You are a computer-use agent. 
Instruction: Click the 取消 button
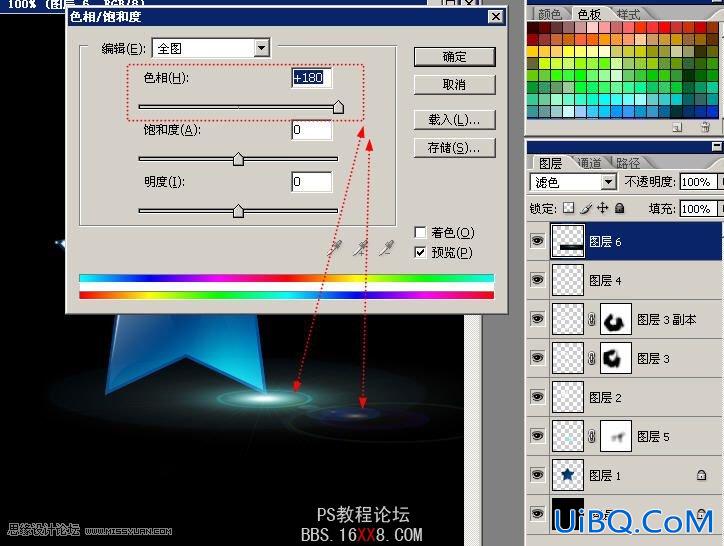[x=455, y=85]
